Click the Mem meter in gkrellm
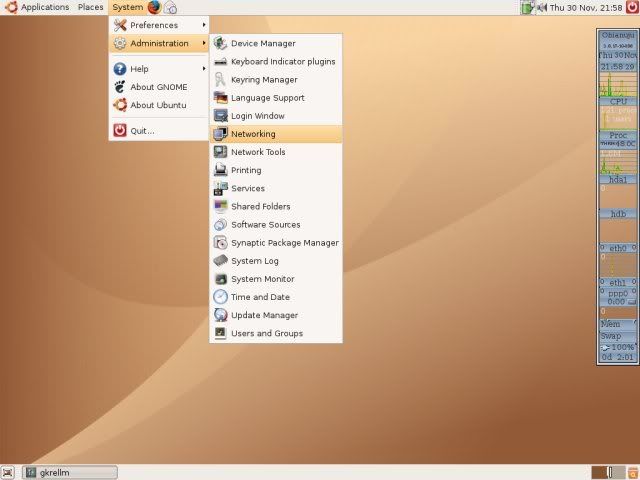Viewport: 640px width, 480px height. point(618,324)
